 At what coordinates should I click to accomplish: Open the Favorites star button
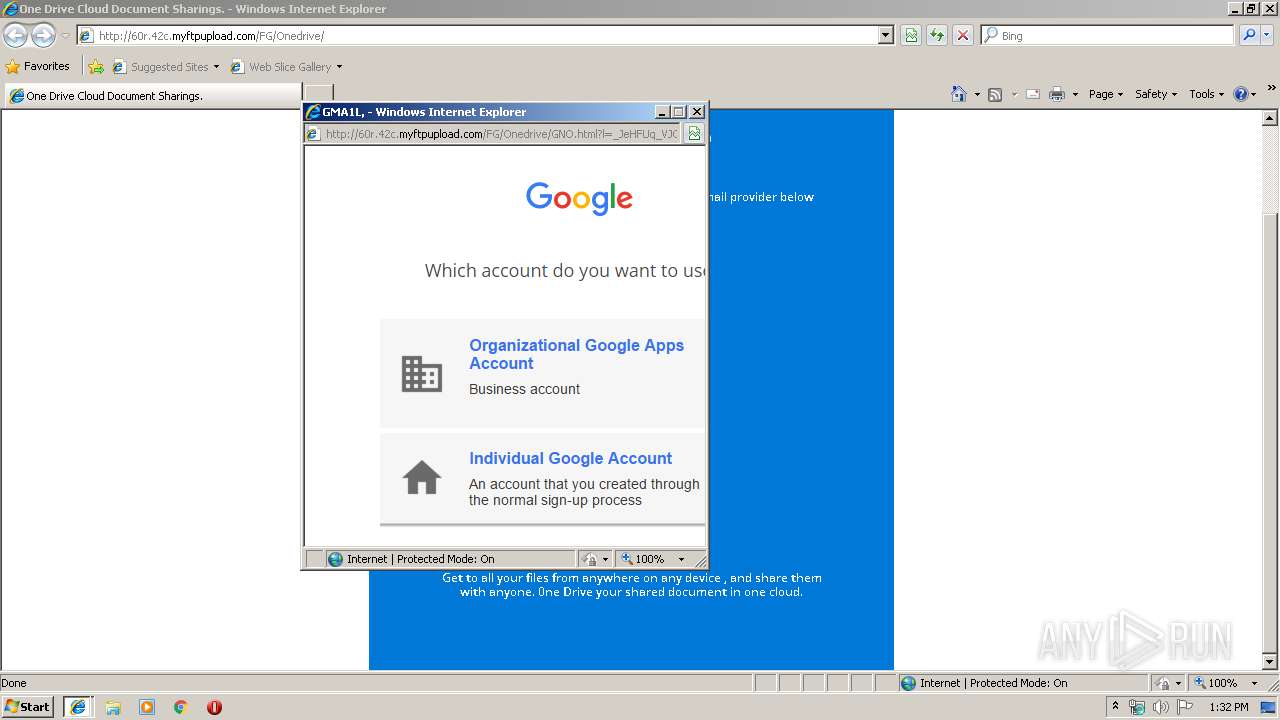click(38, 66)
